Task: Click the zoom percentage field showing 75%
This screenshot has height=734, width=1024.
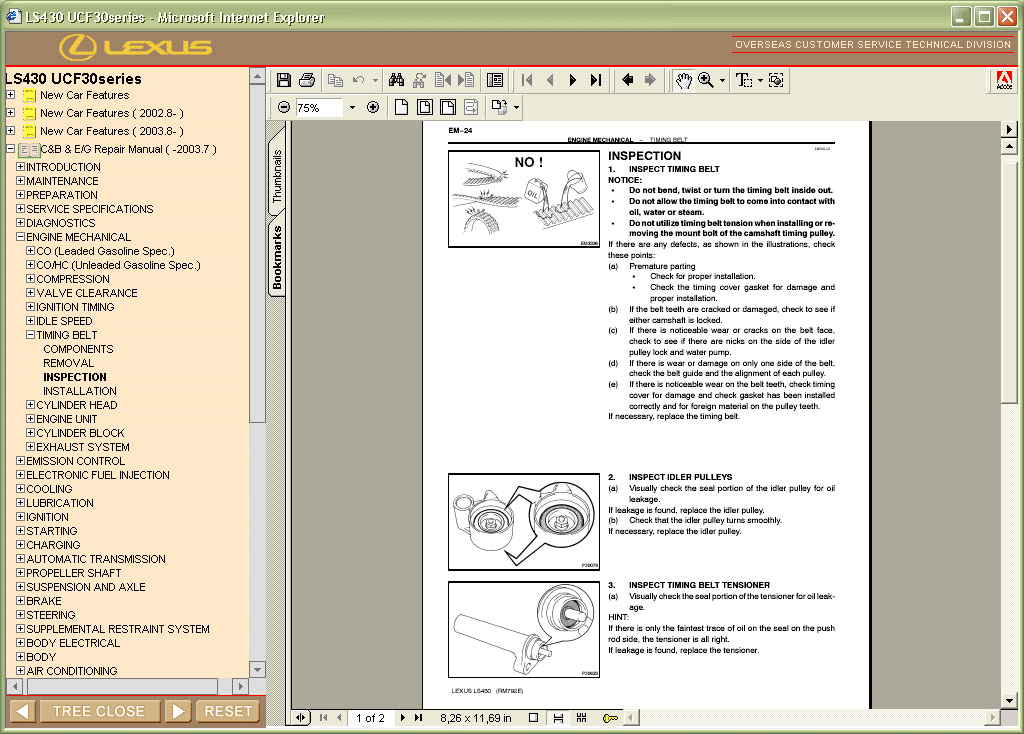Action: pos(319,107)
